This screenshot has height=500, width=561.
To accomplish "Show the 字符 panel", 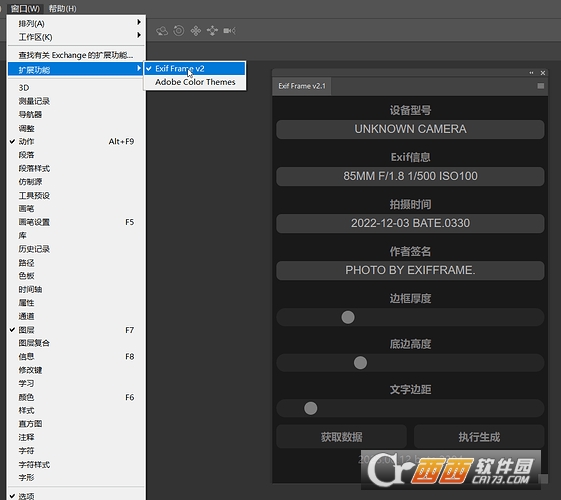I will [76, 451].
